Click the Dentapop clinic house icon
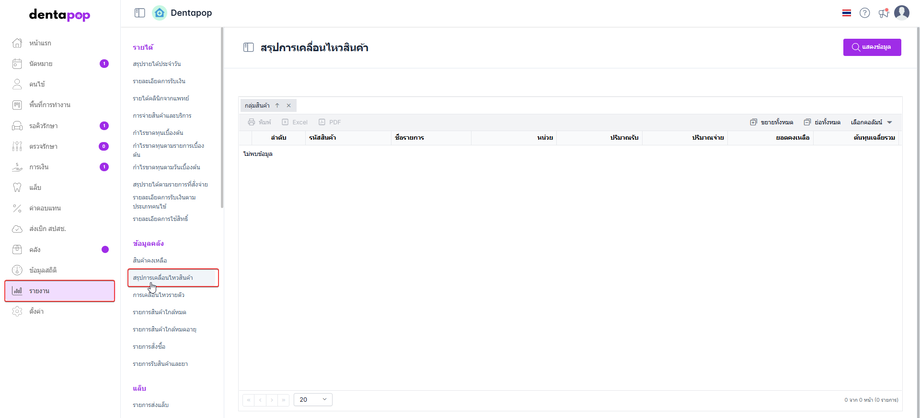This screenshot has height=418, width=920. pyautogui.click(x=159, y=13)
